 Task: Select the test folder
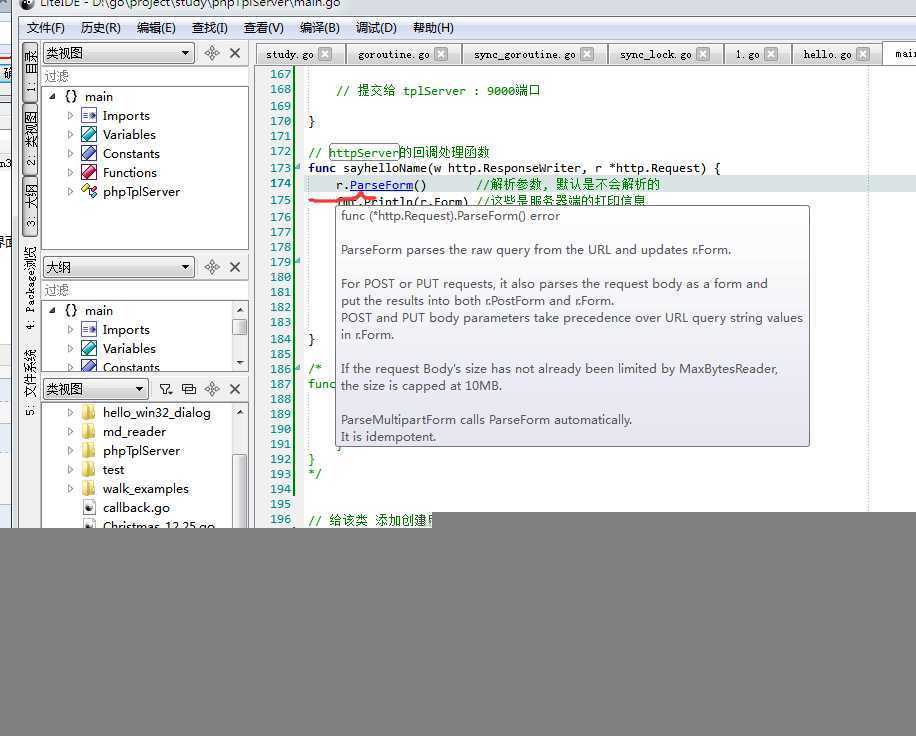pyautogui.click(x=113, y=470)
